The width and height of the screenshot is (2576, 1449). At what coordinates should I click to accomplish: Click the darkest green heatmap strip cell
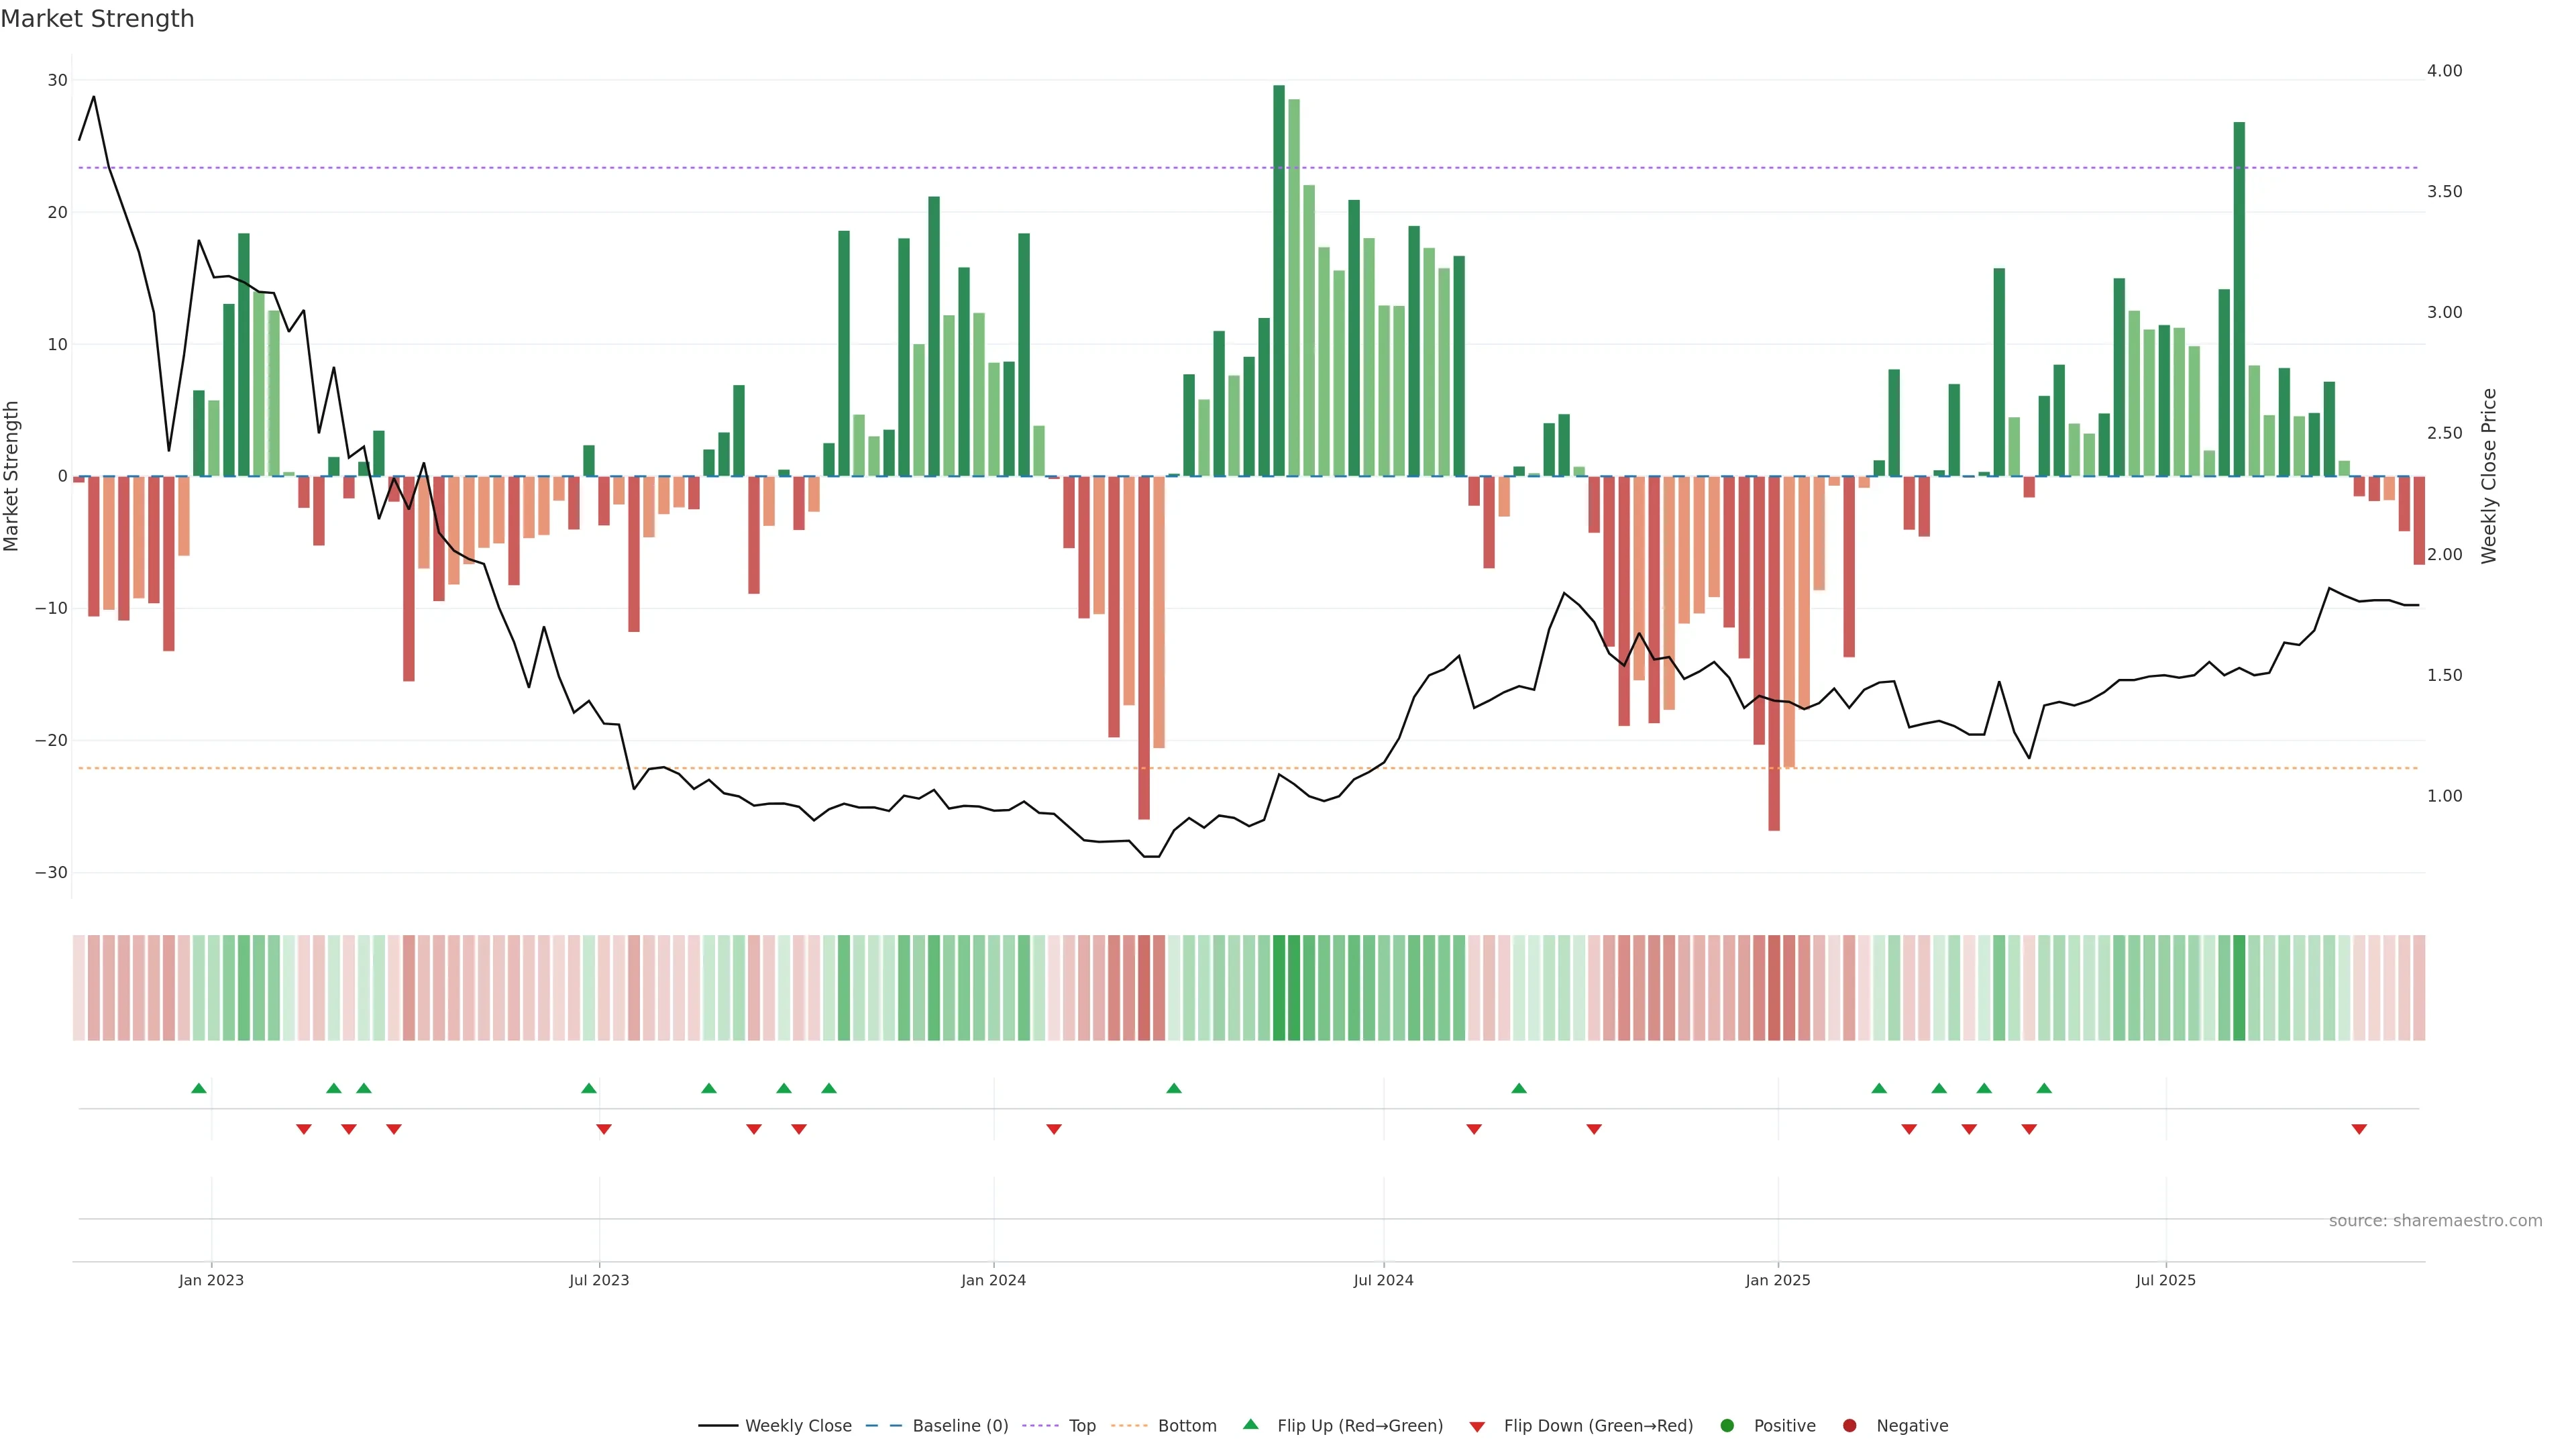[x=1279, y=987]
